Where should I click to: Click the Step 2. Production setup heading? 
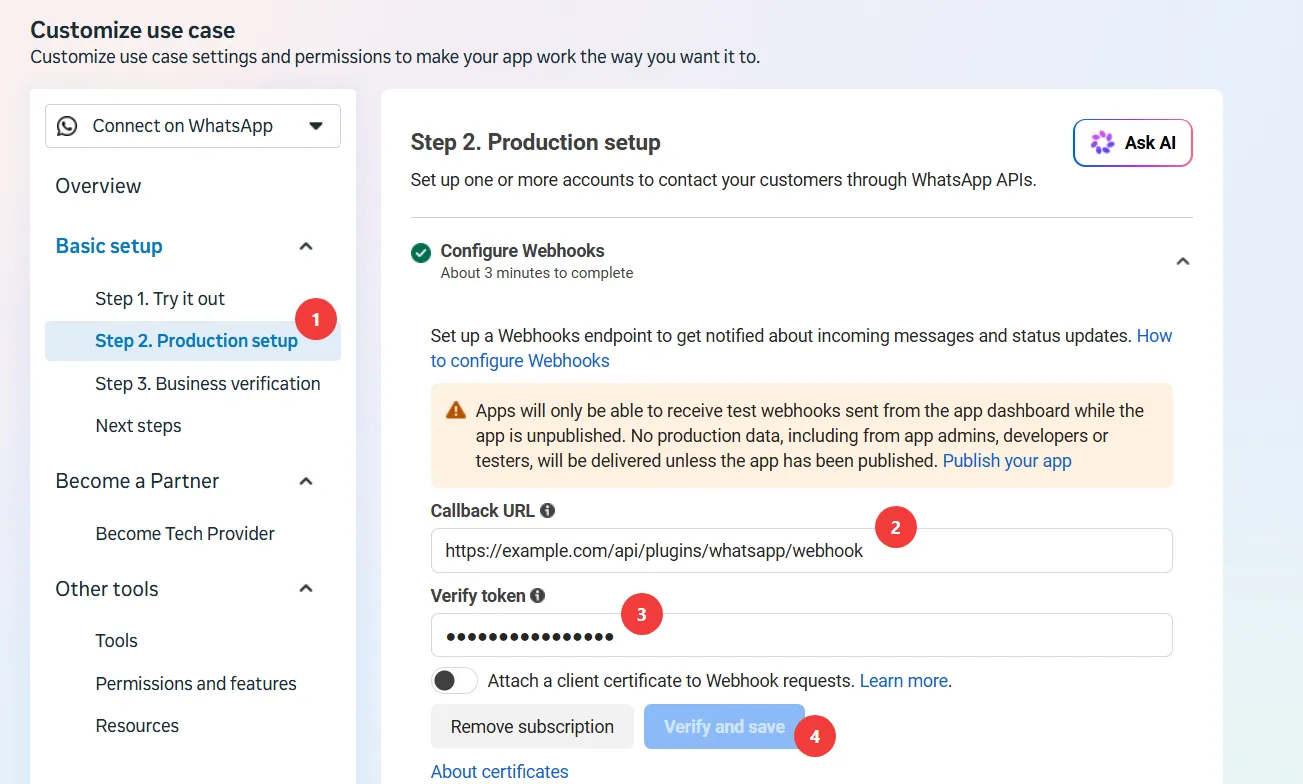536,142
